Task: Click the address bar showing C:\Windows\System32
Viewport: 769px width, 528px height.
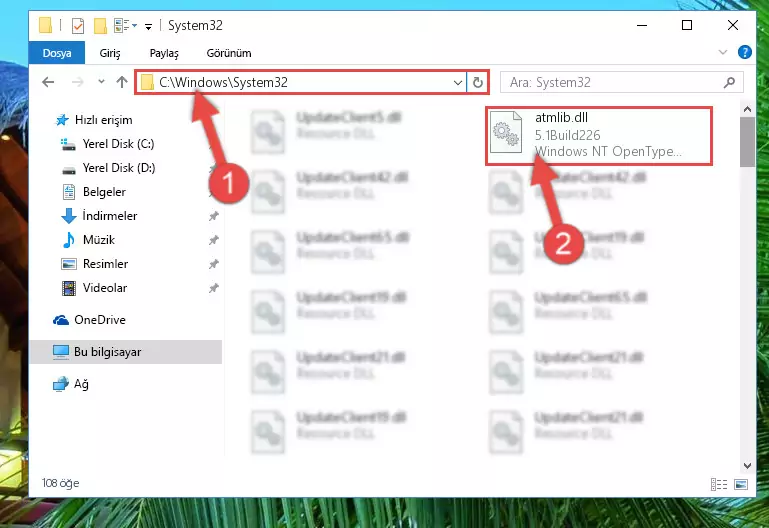Action: click(x=300, y=82)
